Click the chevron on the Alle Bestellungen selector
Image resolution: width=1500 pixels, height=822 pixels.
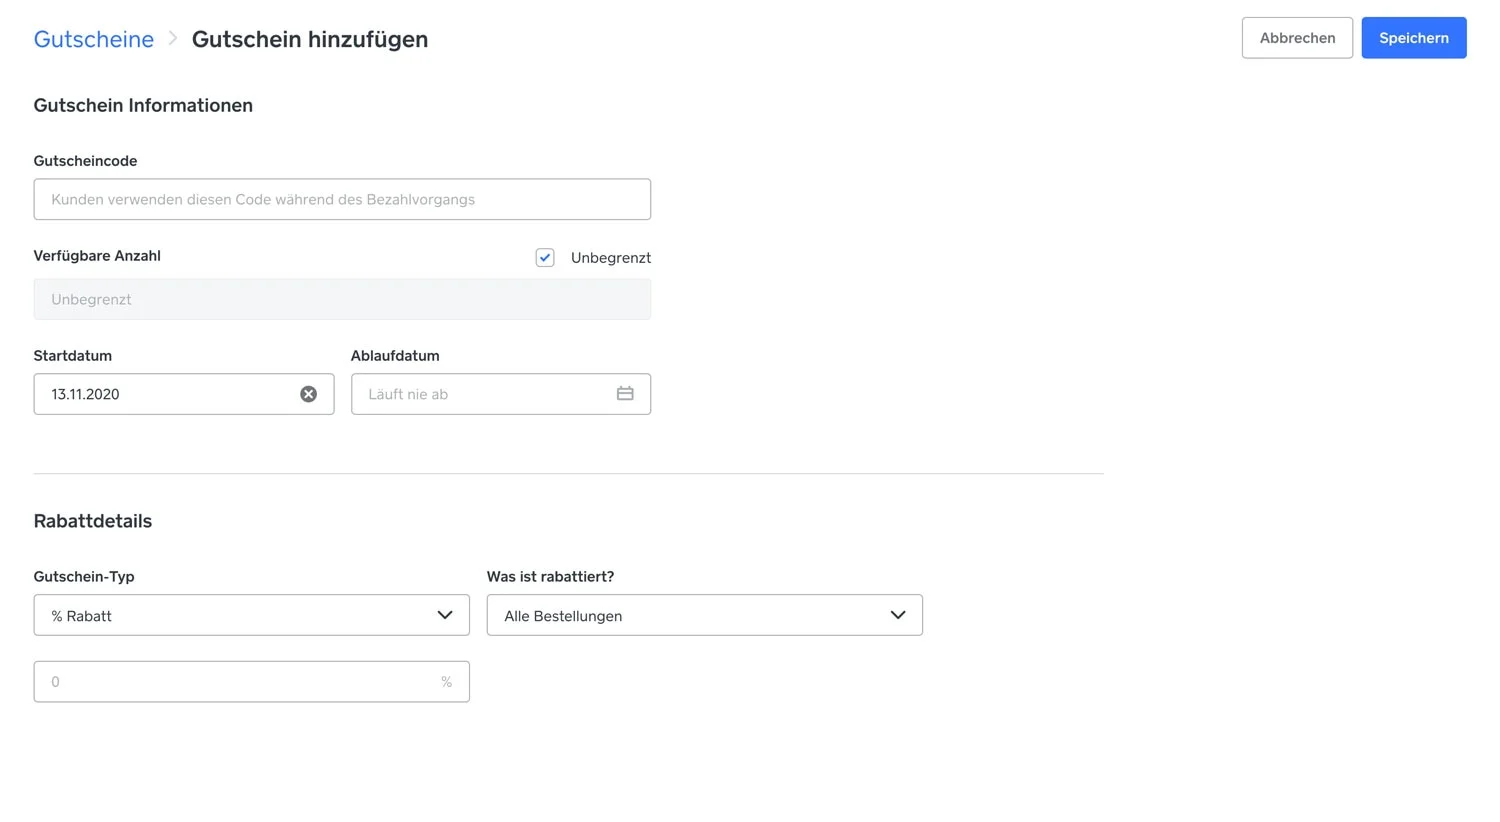[x=897, y=615]
